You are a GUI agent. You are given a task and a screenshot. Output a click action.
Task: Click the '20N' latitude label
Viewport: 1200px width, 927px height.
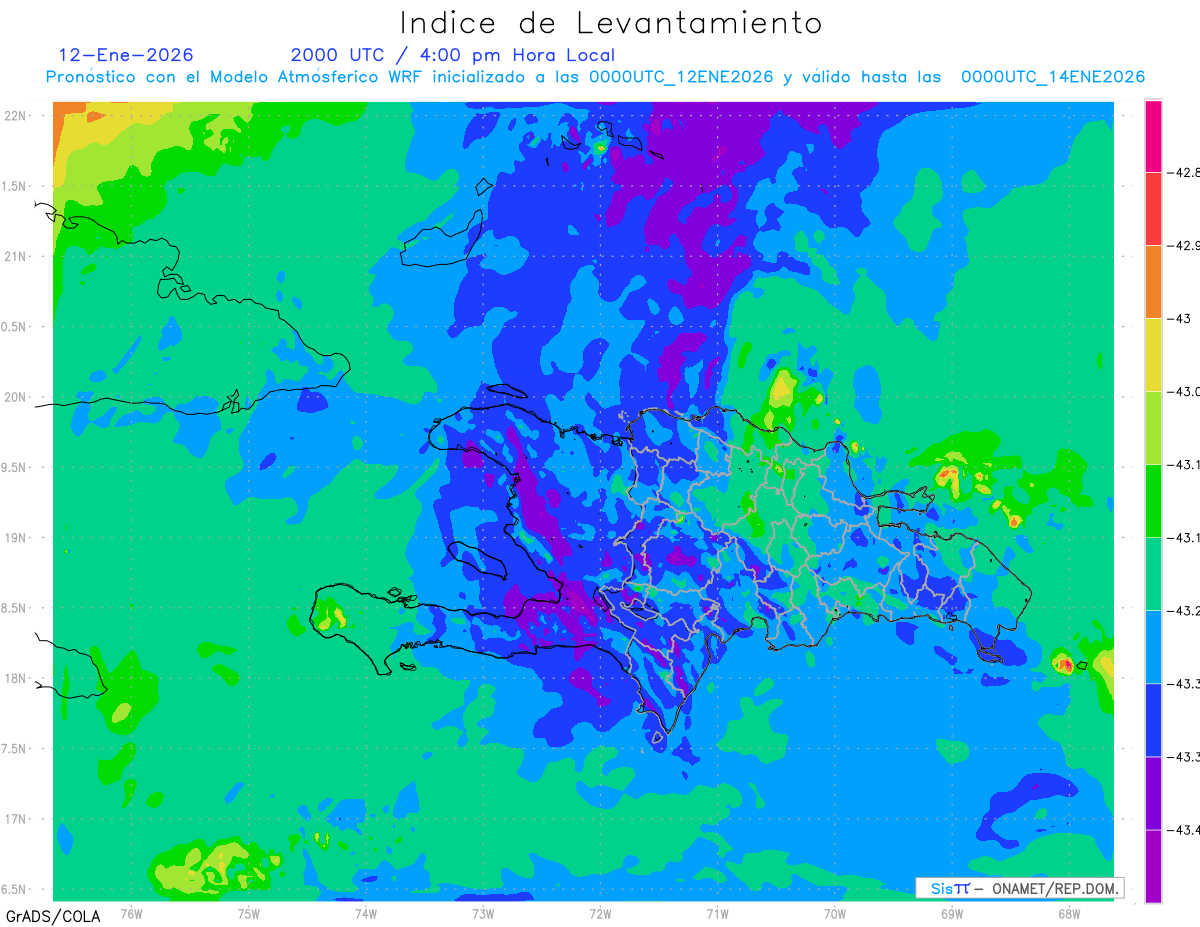coord(16,397)
